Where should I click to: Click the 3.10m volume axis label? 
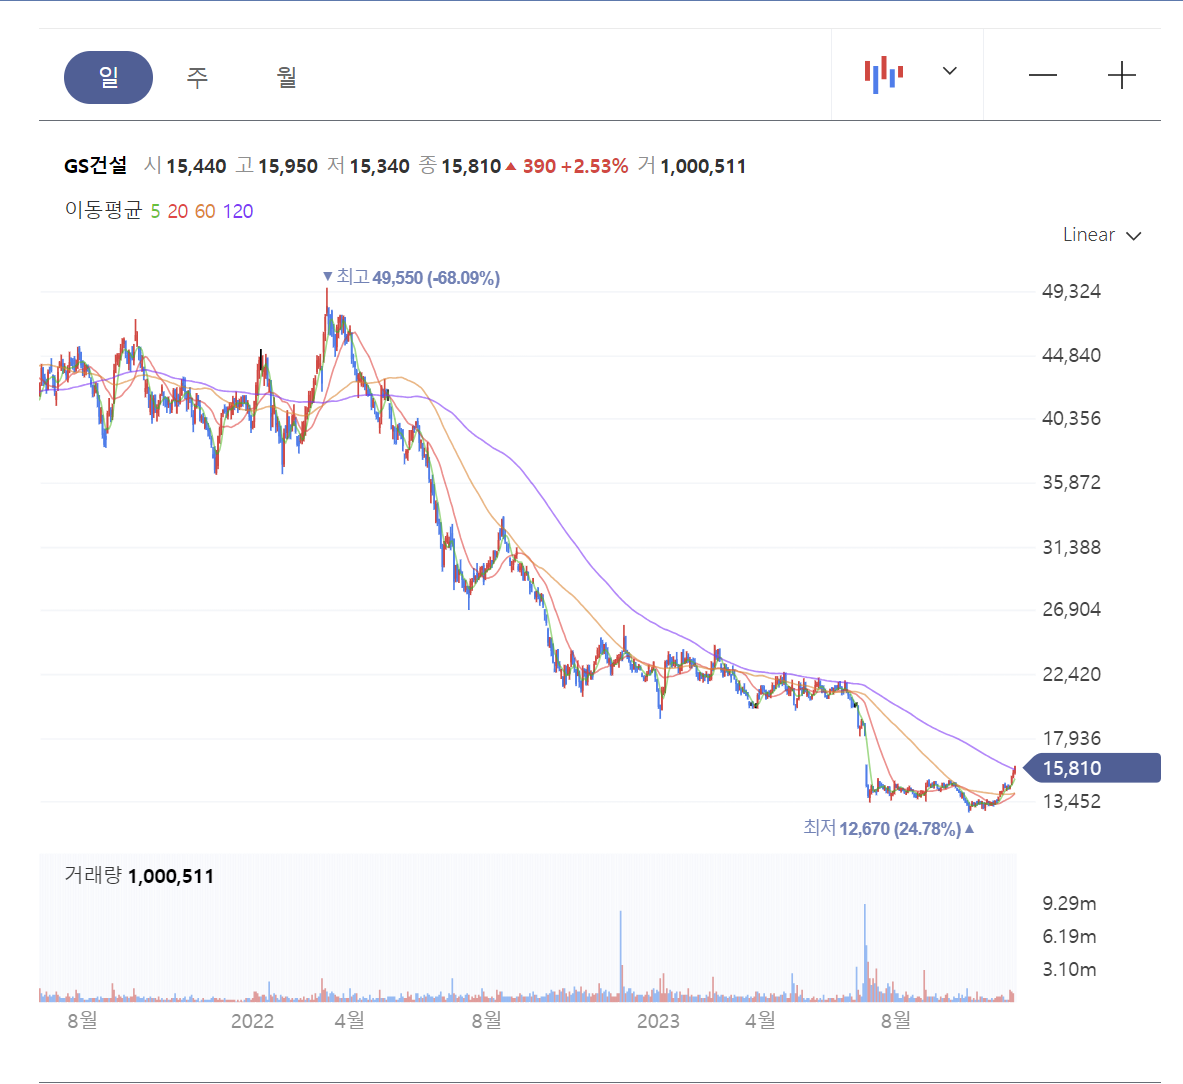(1069, 969)
